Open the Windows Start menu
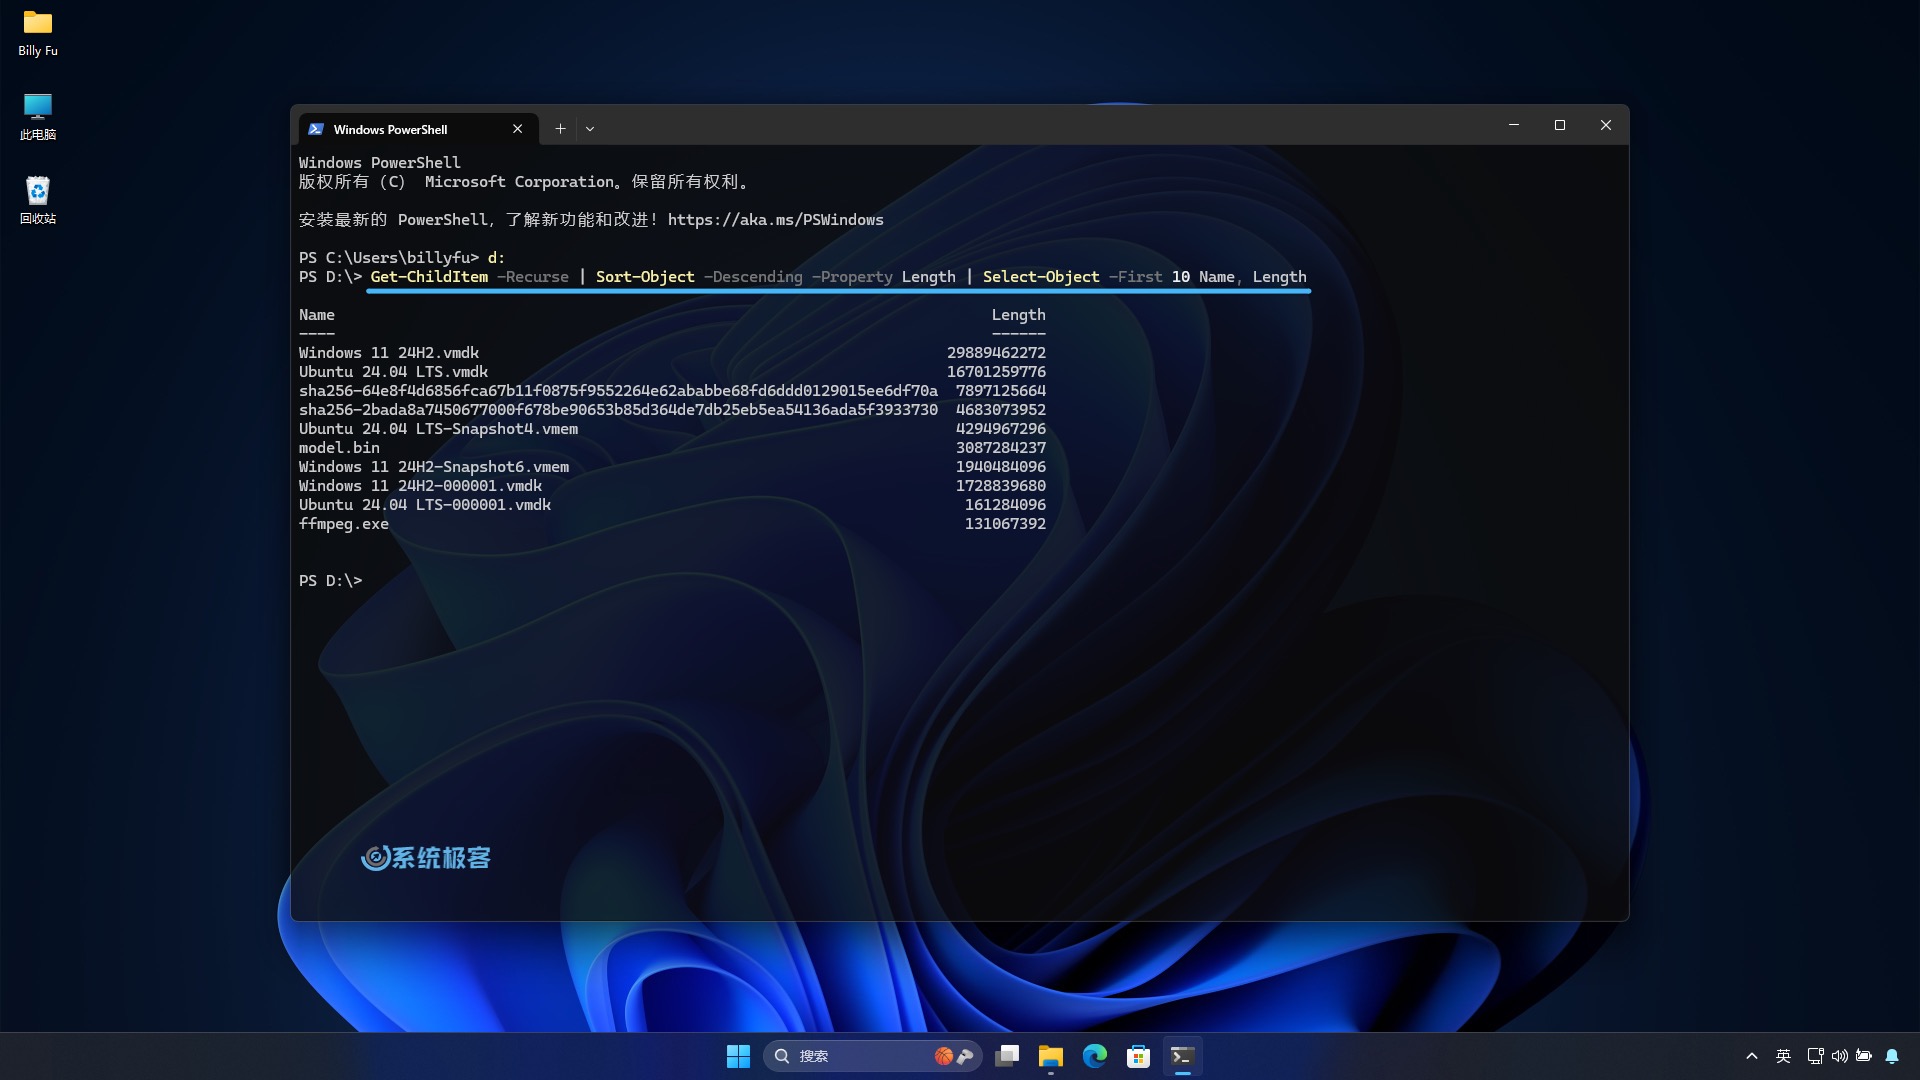This screenshot has width=1920, height=1080. point(738,1056)
